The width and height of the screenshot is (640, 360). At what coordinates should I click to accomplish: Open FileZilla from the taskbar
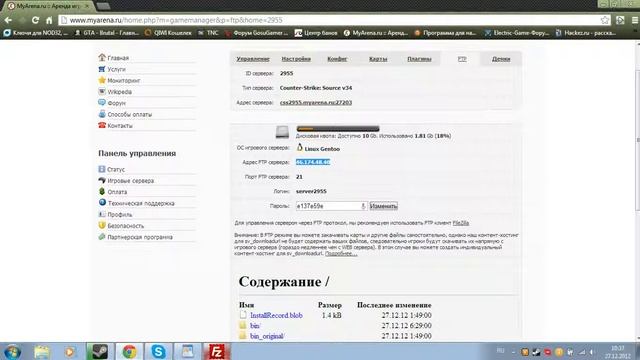click(217, 352)
